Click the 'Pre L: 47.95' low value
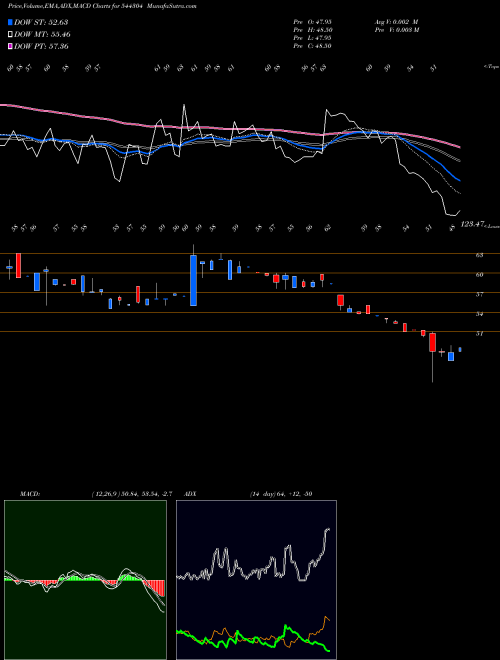The image size is (500, 660). pos(312,38)
